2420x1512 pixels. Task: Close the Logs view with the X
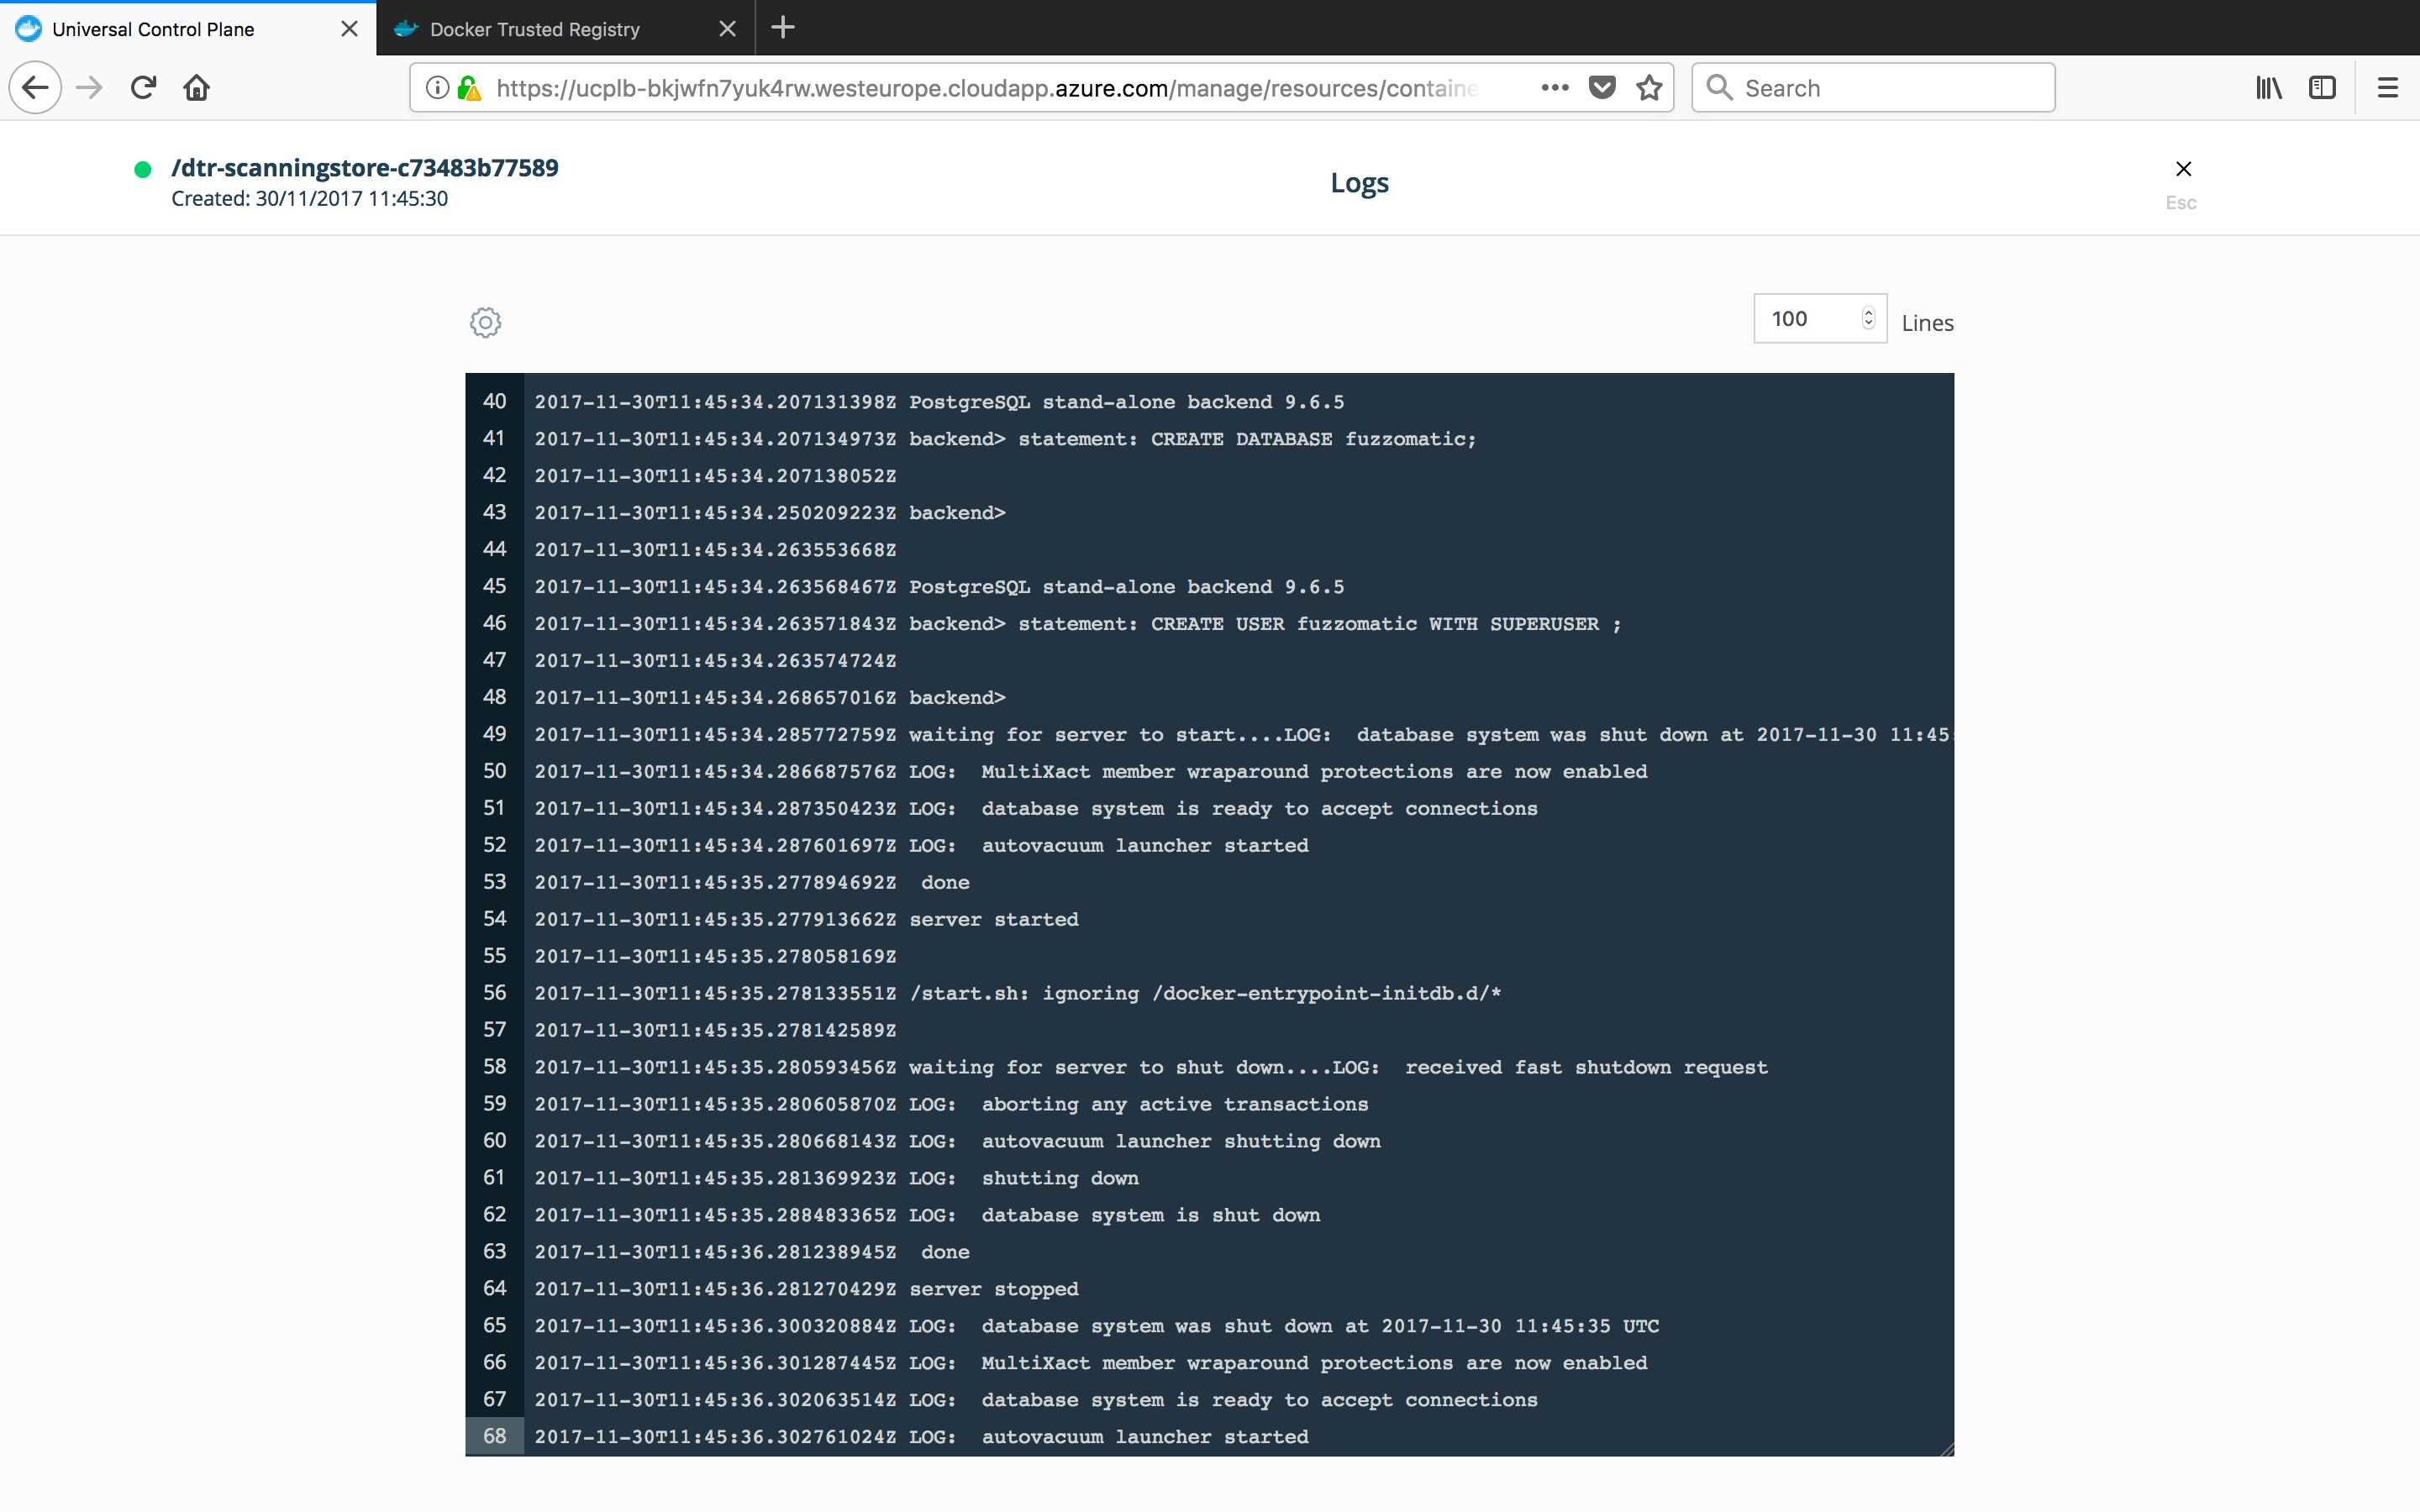pyautogui.click(x=2183, y=168)
